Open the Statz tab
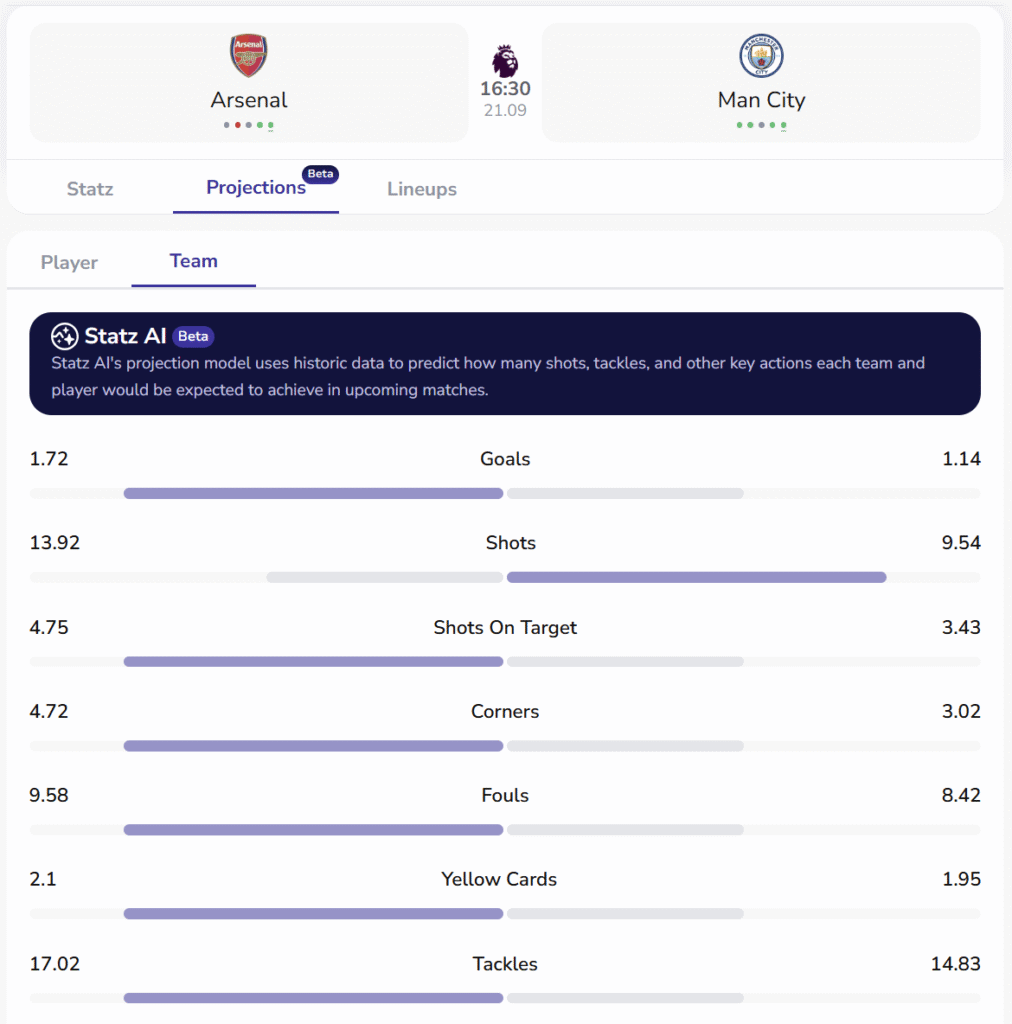Viewport: 1012px width, 1024px height. click(x=90, y=189)
